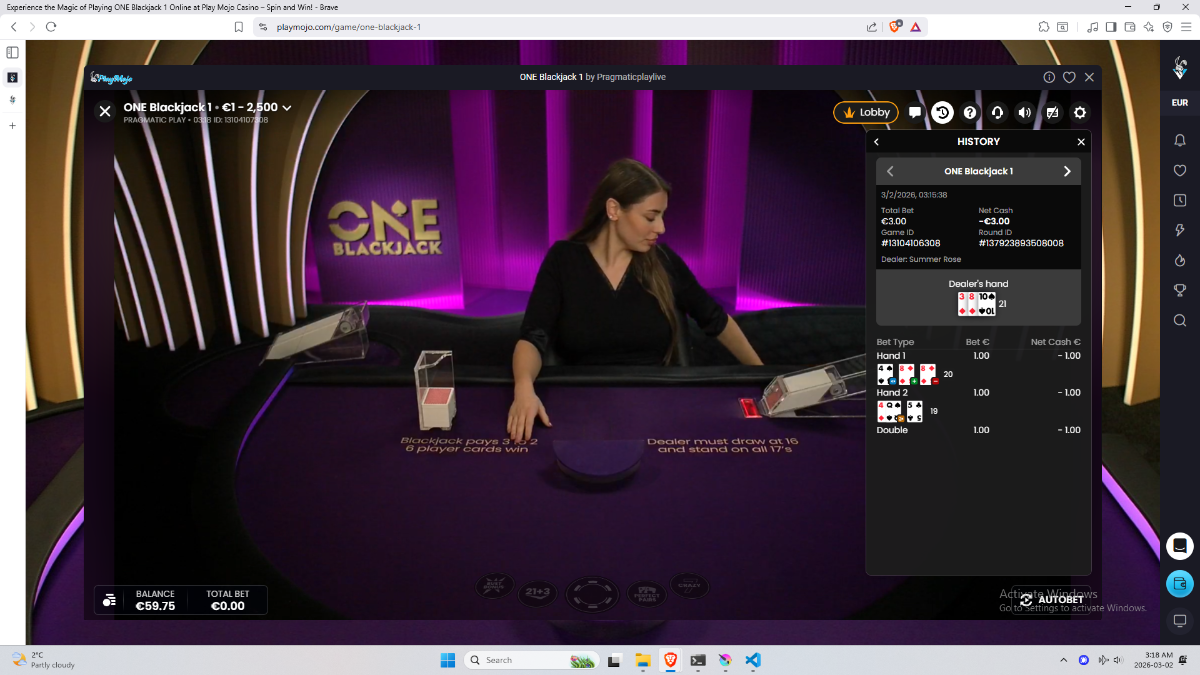Open game settings gear icon
This screenshot has width=1200, height=675.
[x=1080, y=113]
